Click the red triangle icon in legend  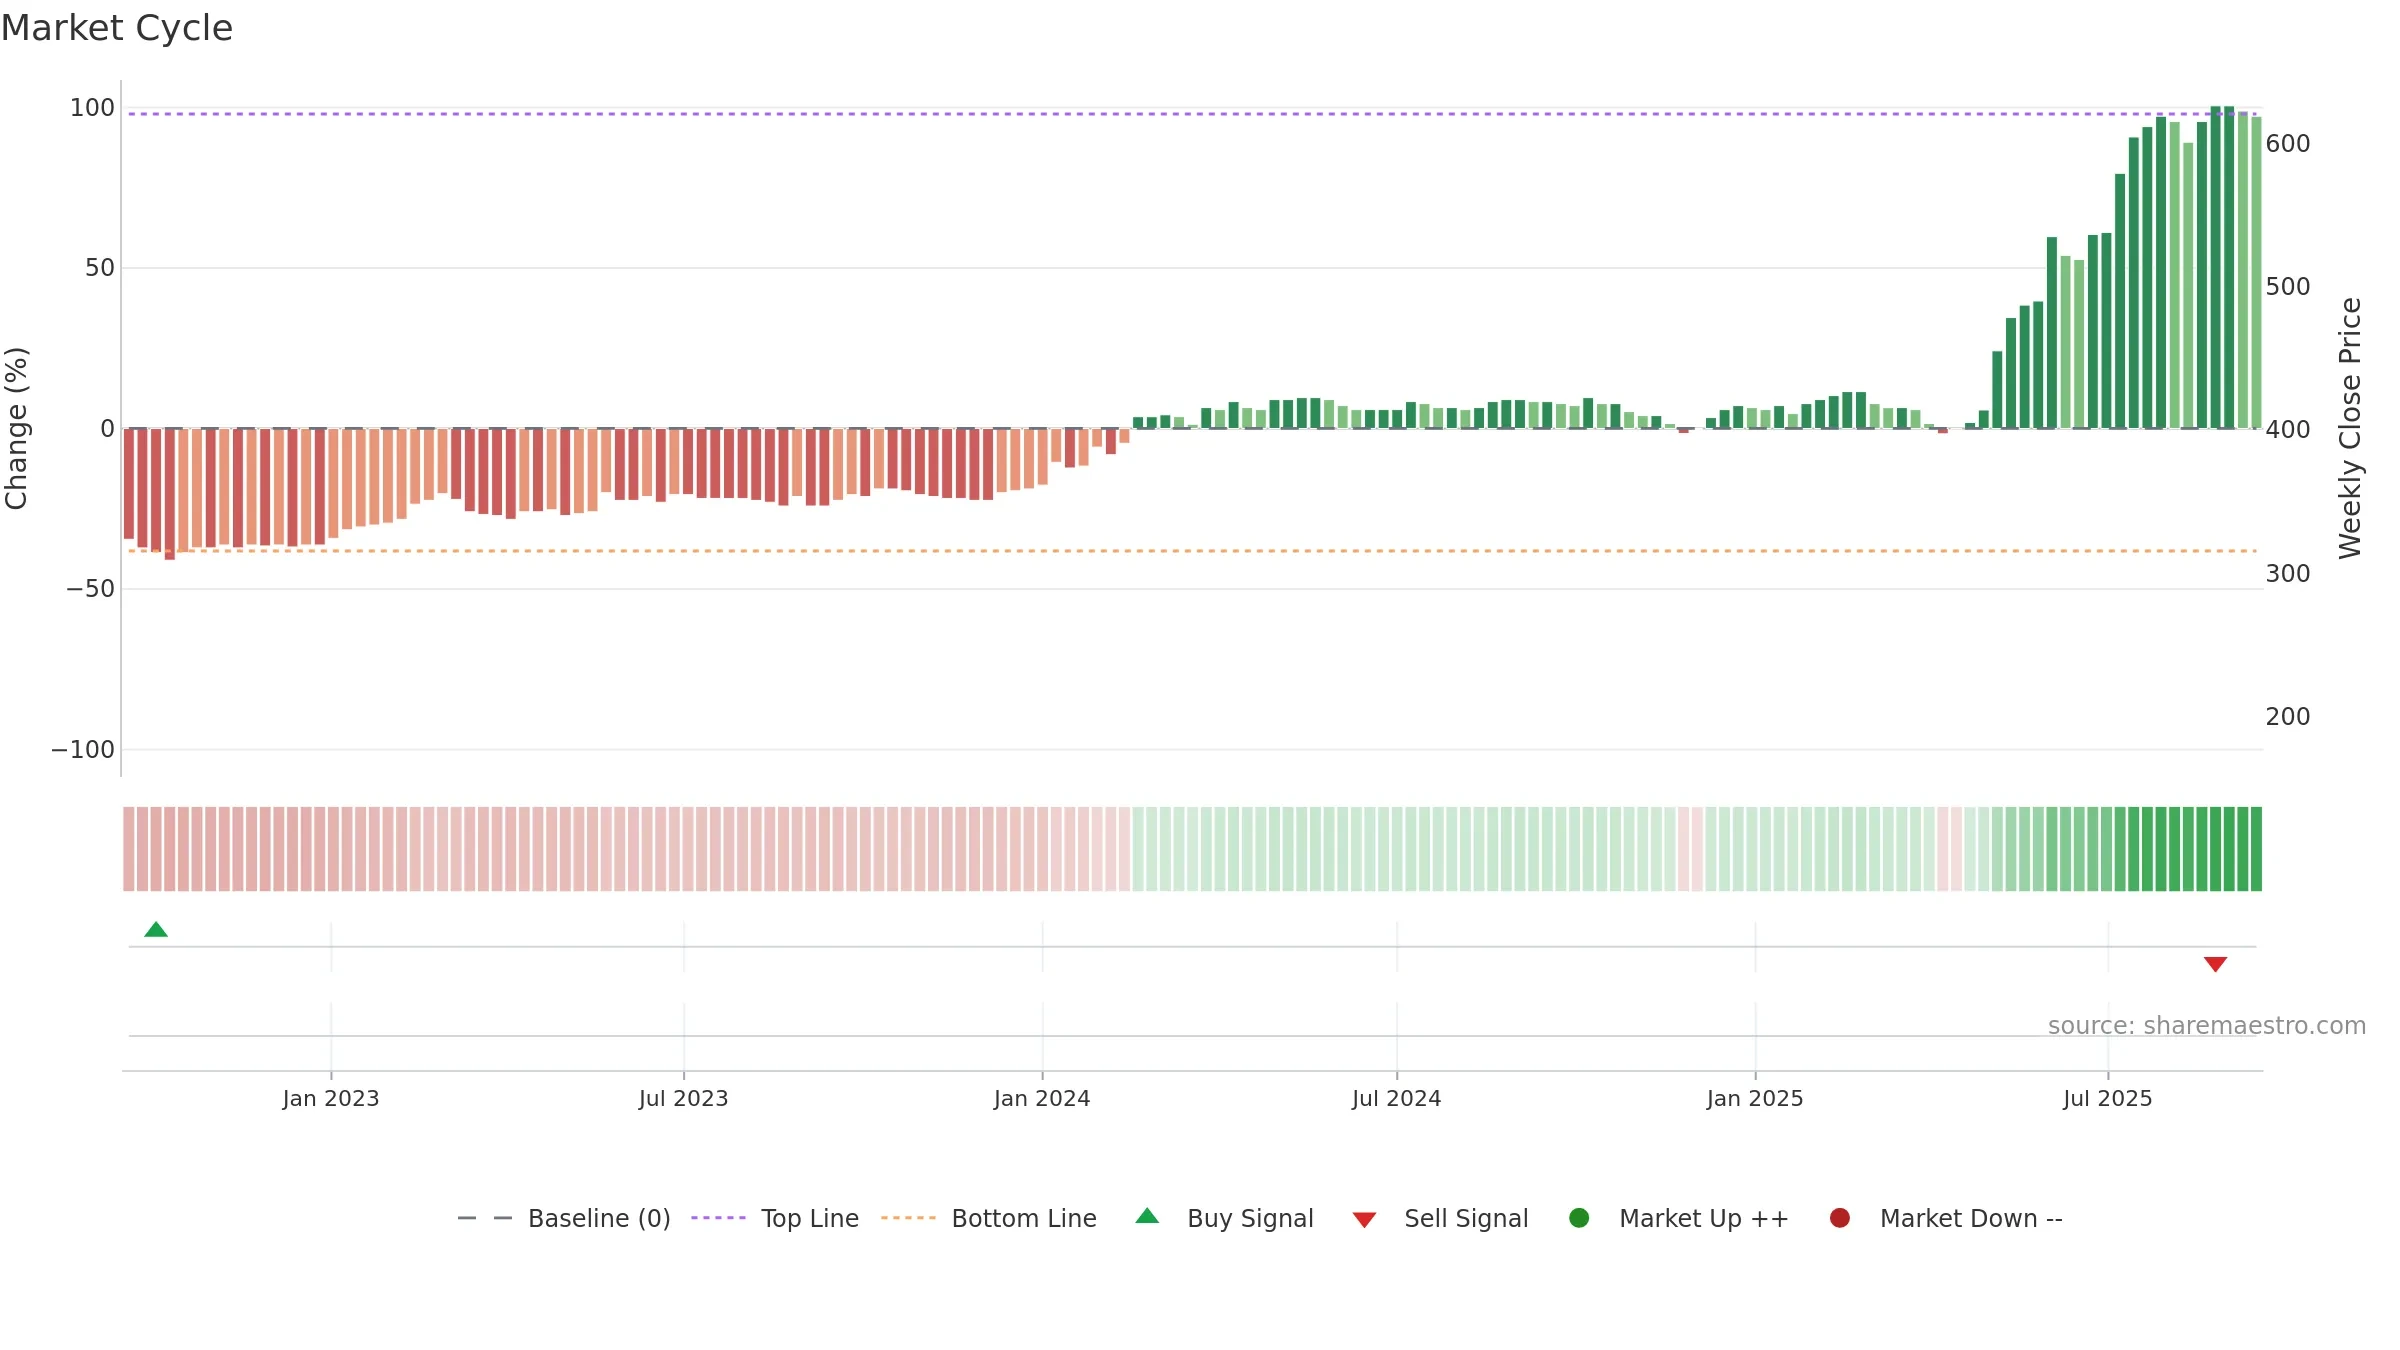[x=1364, y=1220]
